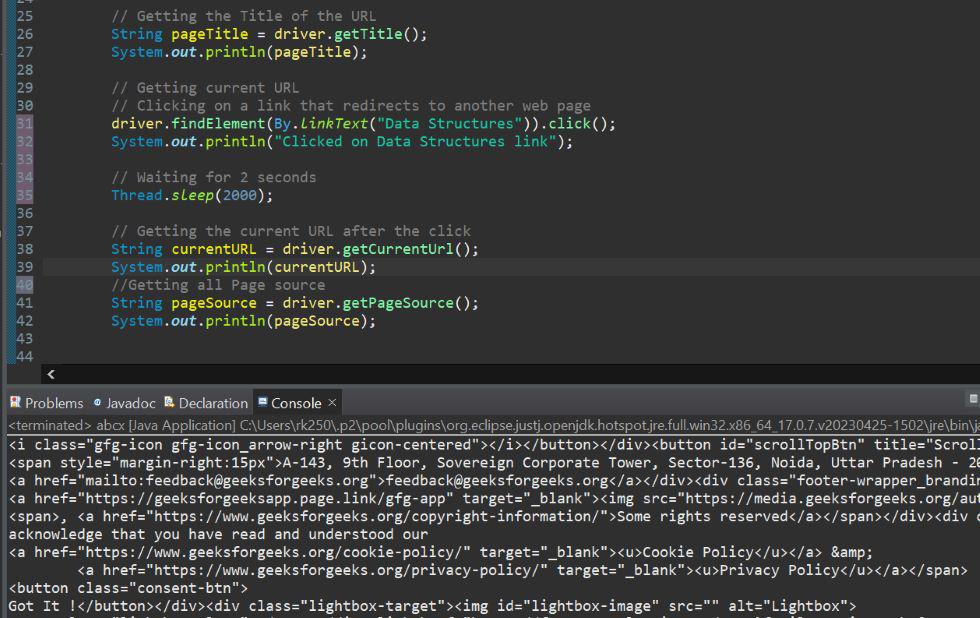Viewport: 980px width, 618px height.
Task: Click the editor horizontal scroll left arrow
Action: [x=51, y=374]
